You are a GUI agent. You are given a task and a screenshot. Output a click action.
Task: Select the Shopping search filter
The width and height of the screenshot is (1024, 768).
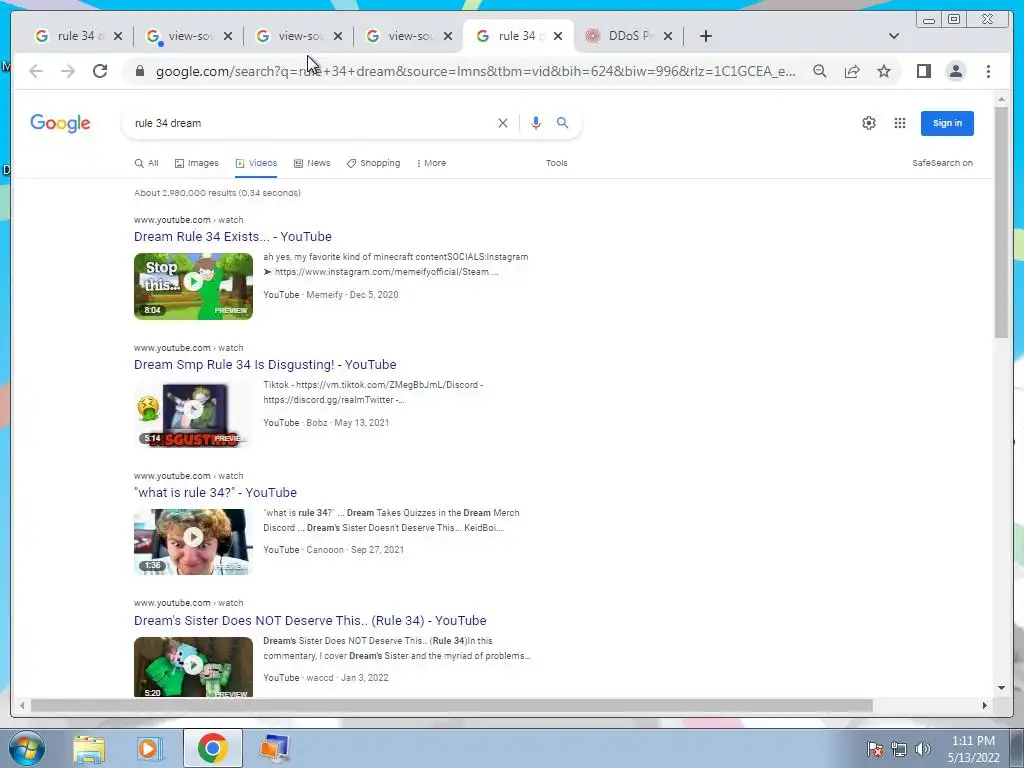point(374,163)
